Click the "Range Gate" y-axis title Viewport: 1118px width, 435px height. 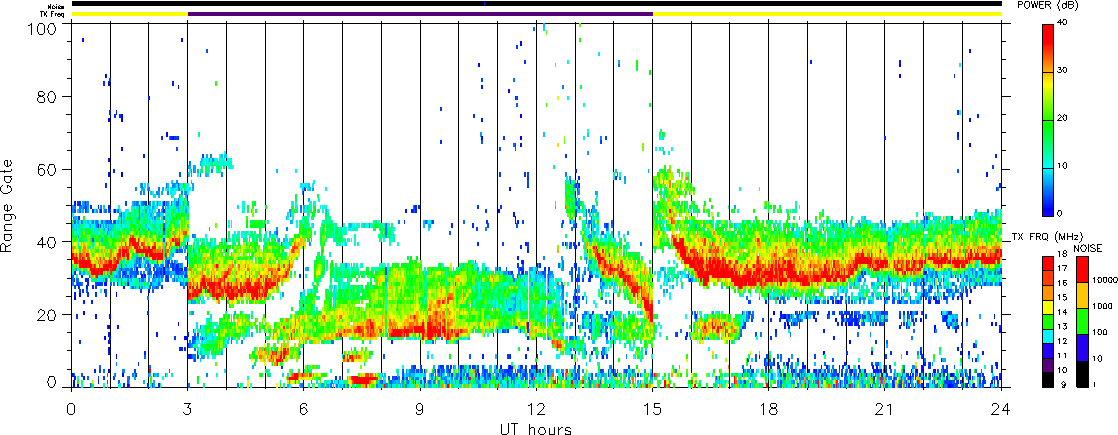(7, 205)
